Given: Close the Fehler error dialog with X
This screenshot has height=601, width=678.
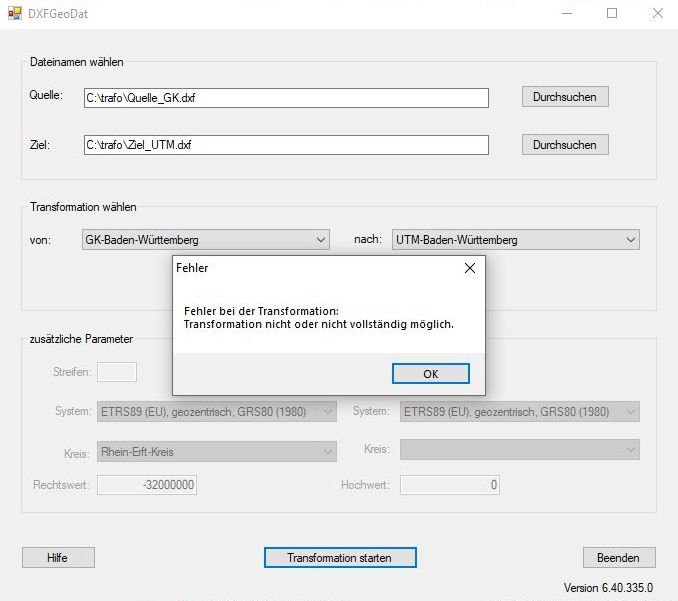Looking at the screenshot, I should click(469, 268).
